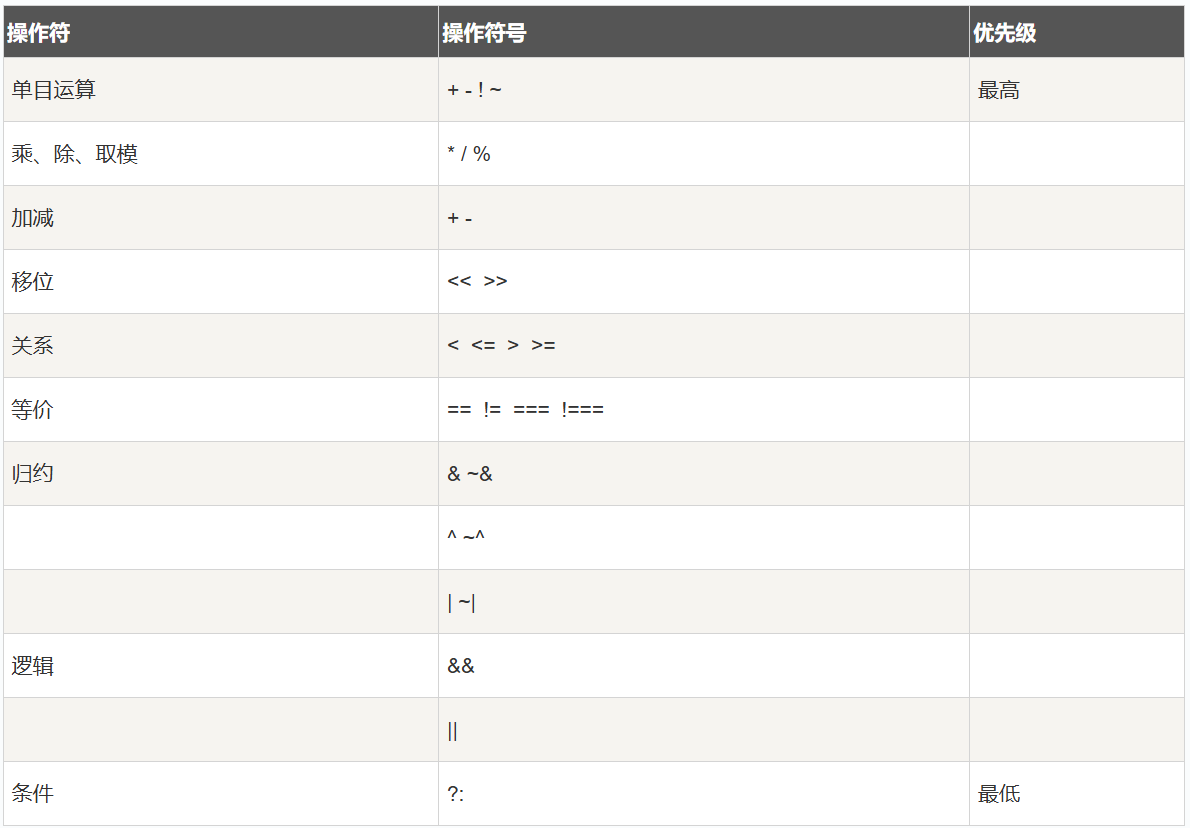Click the 关系 row label

pos(33,346)
